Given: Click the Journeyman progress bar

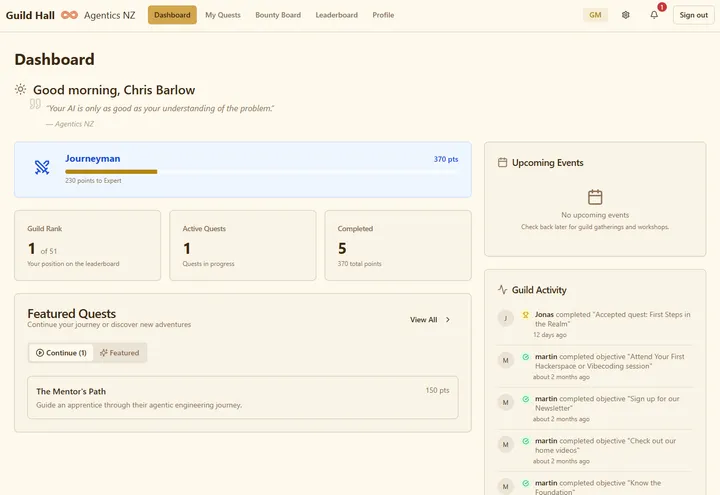Looking at the screenshot, I should click(x=261, y=172).
